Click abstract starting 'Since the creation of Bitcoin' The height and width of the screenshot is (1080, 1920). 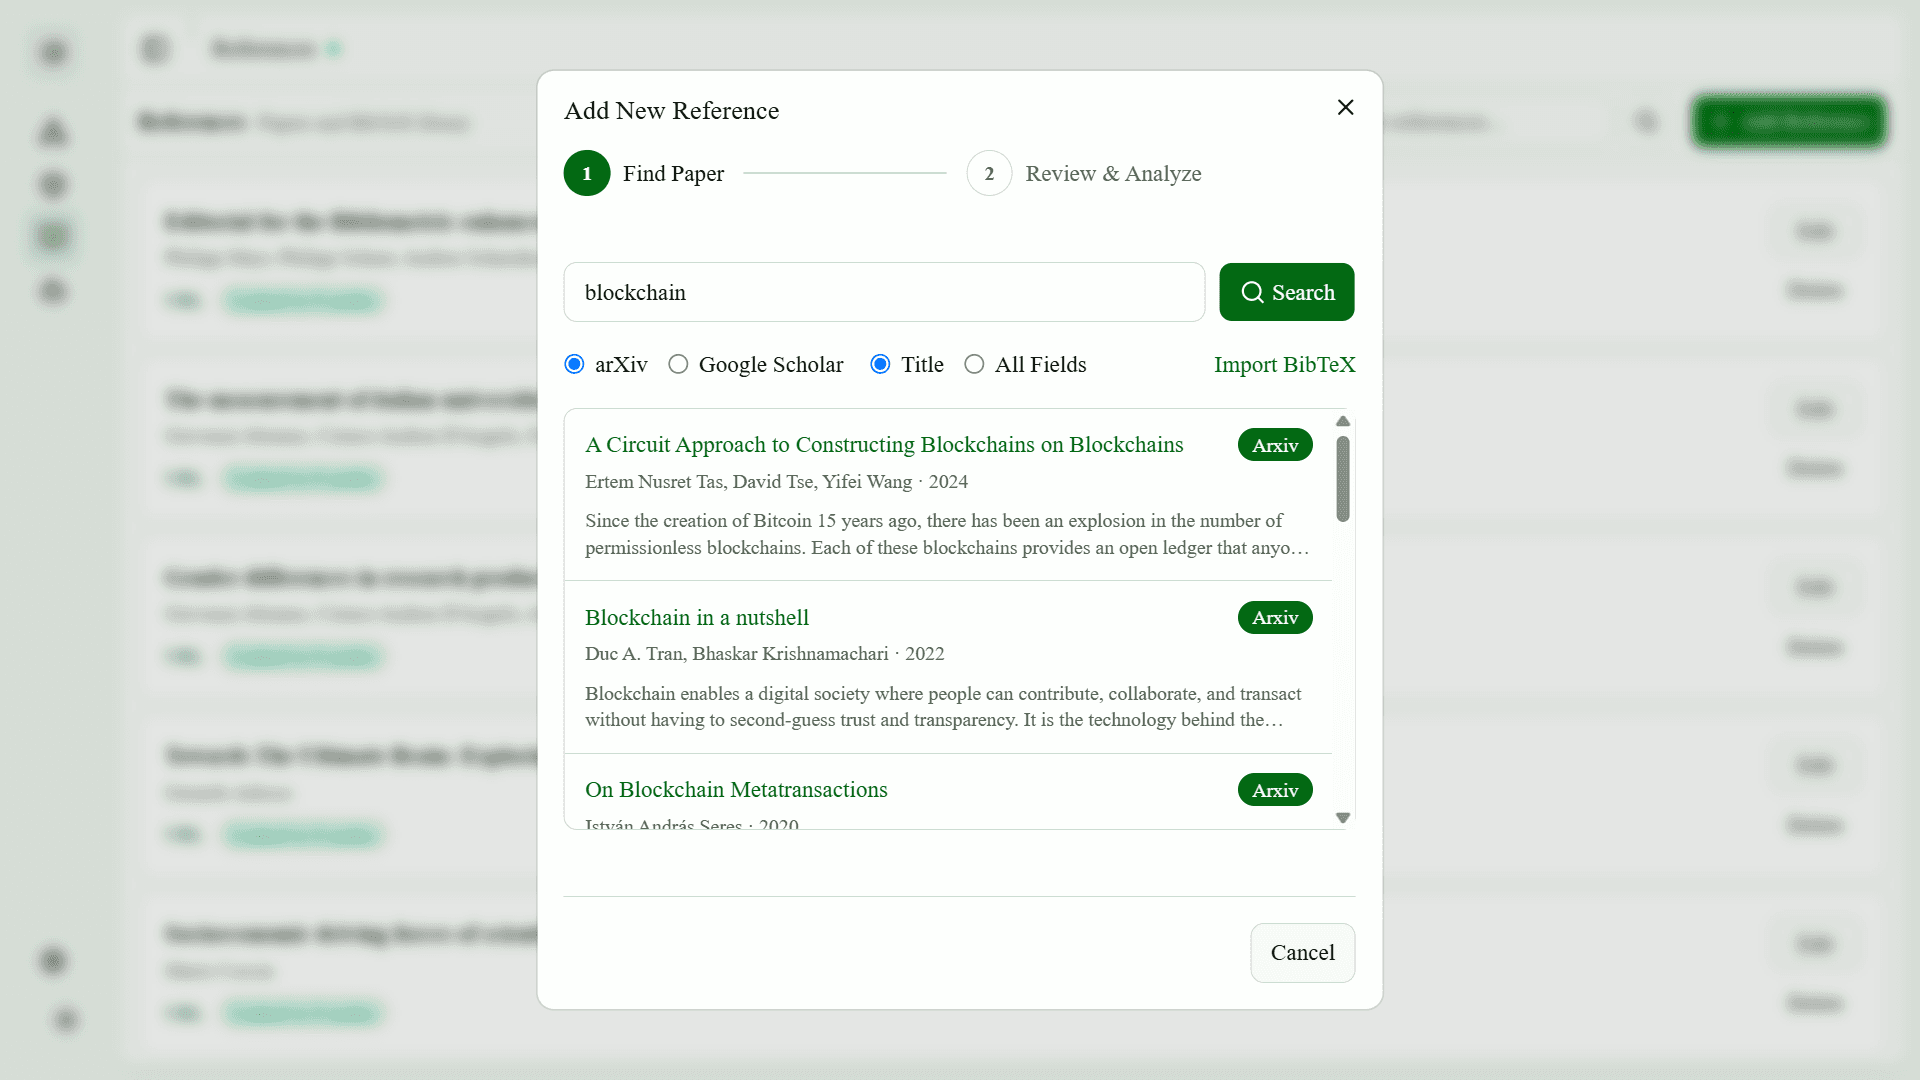(947, 534)
